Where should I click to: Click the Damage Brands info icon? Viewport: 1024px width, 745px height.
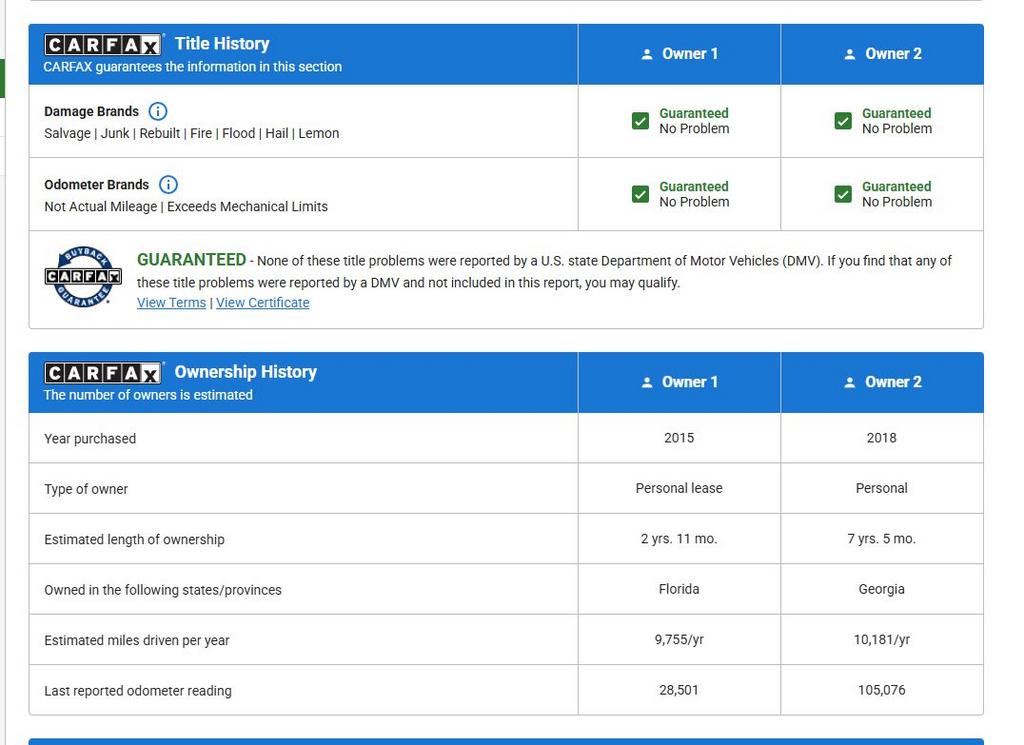pos(158,111)
